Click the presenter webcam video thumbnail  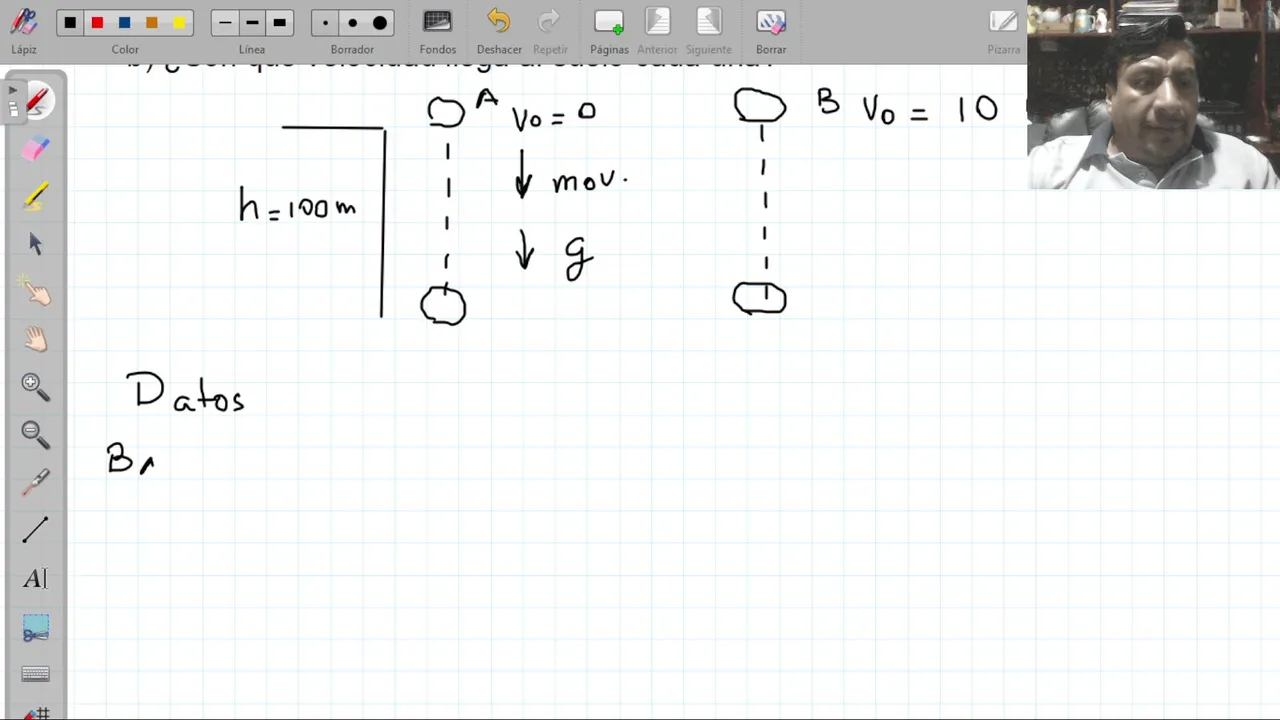pyautogui.click(x=1153, y=95)
